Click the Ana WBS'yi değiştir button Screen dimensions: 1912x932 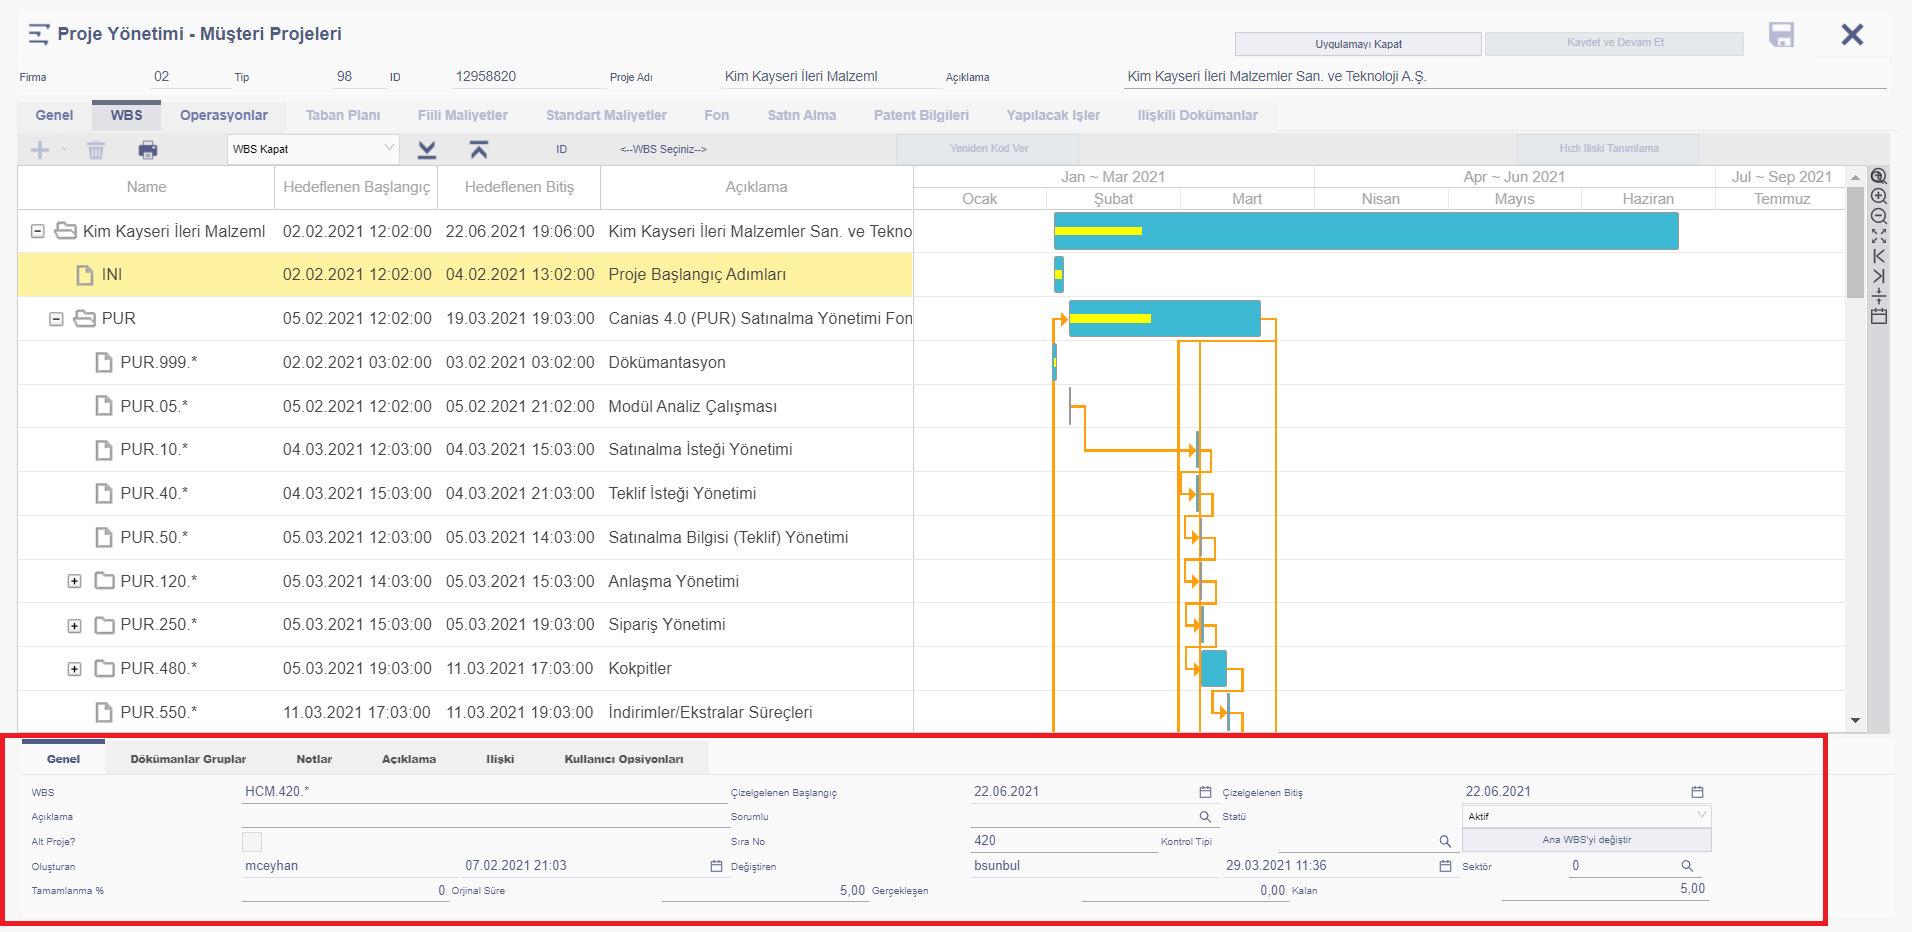pyautogui.click(x=1586, y=840)
